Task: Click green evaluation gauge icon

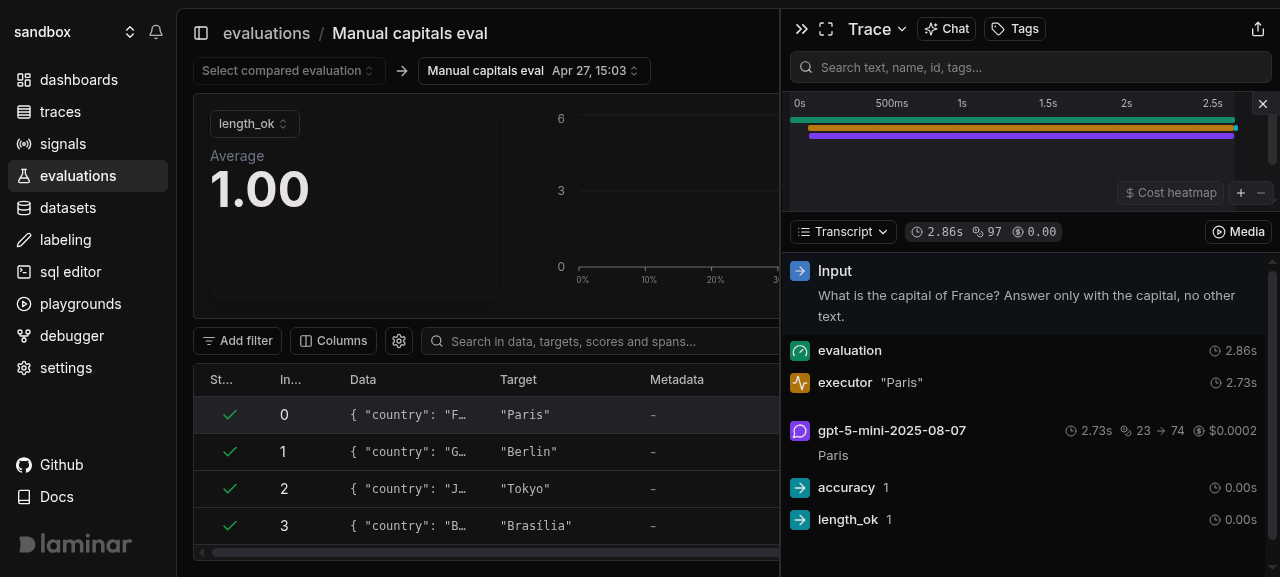Action: pyautogui.click(x=800, y=351)
